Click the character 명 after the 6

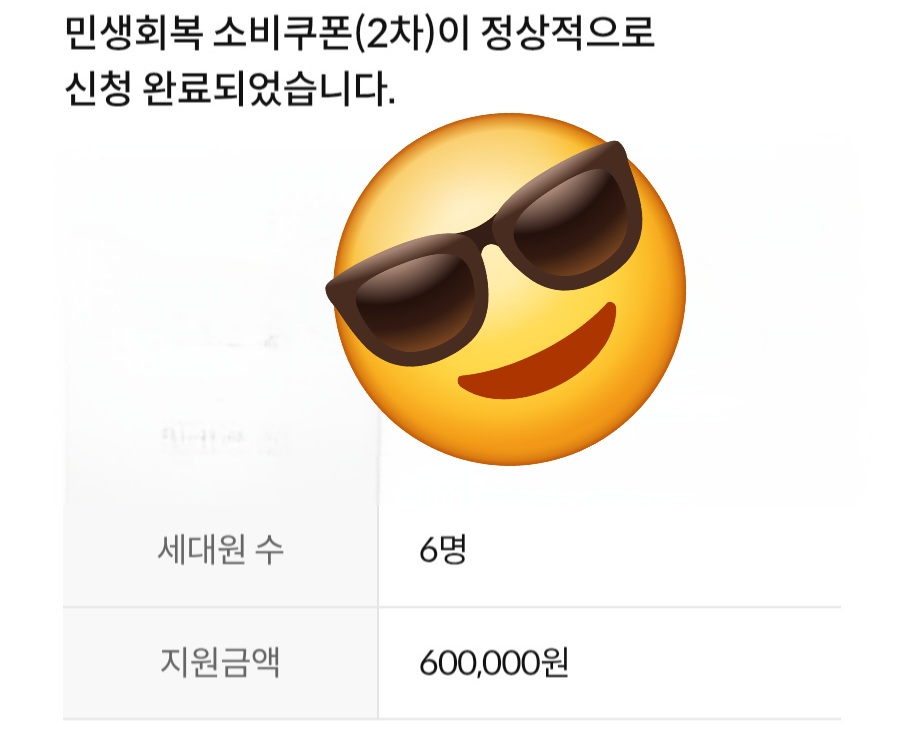pyautogui.click(x=453, y=549)
